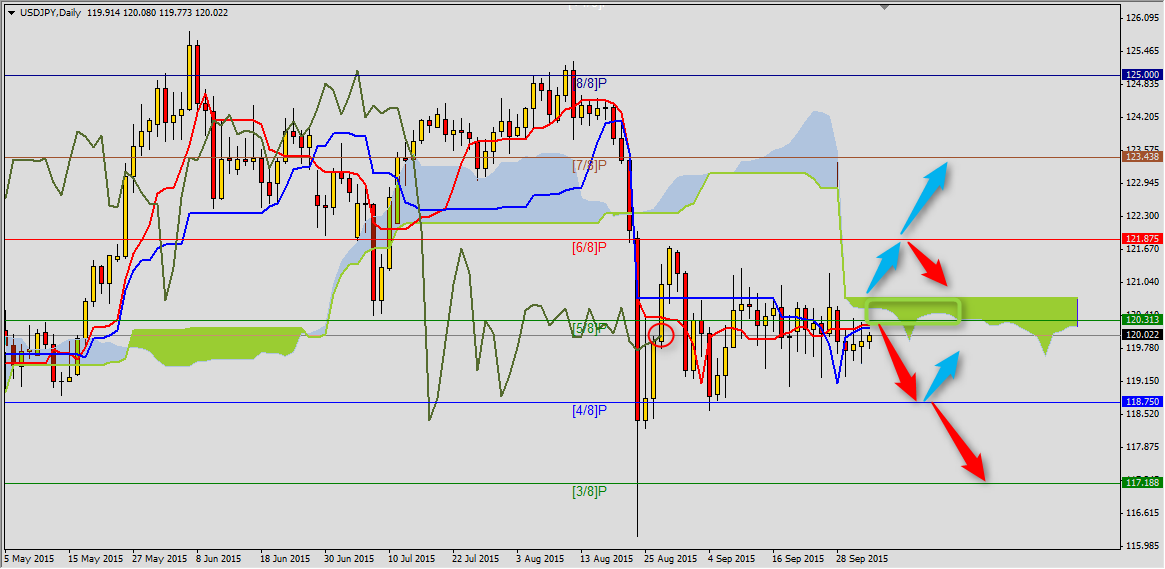Viewport: 1165px width, 569px height.
Task: Click the 123.438 brown price tag
Action: coord(1142,157)
